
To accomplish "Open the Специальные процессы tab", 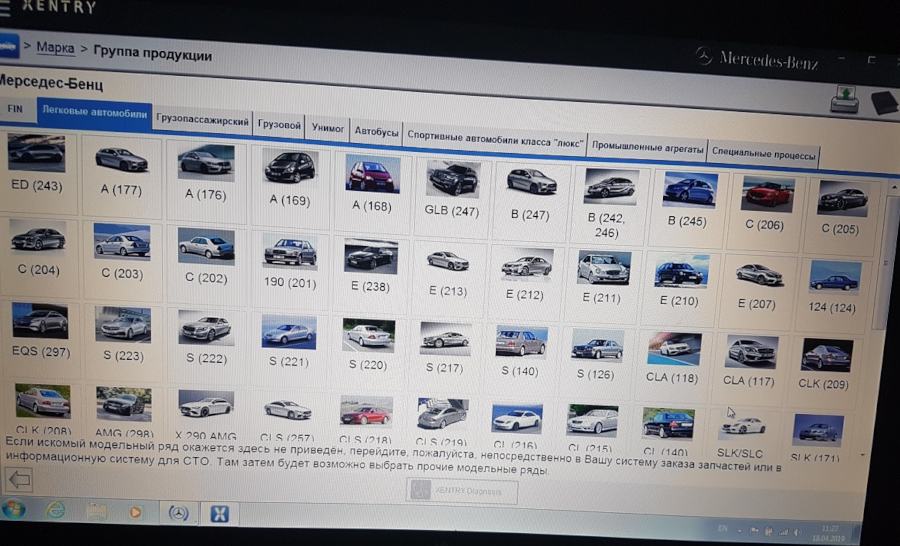I will coord(763,154).
